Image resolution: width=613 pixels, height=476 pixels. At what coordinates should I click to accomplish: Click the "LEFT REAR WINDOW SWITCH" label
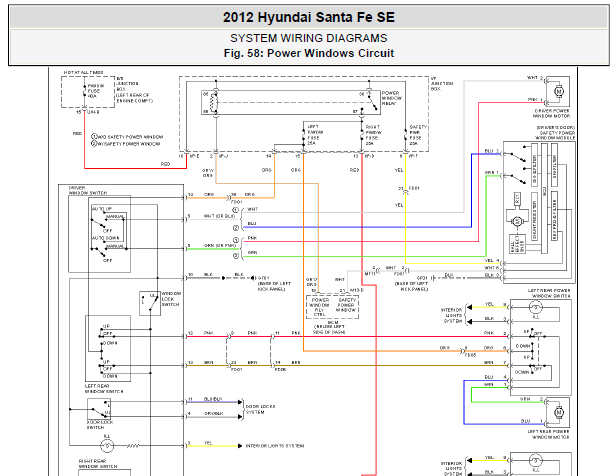coord(104,388)
